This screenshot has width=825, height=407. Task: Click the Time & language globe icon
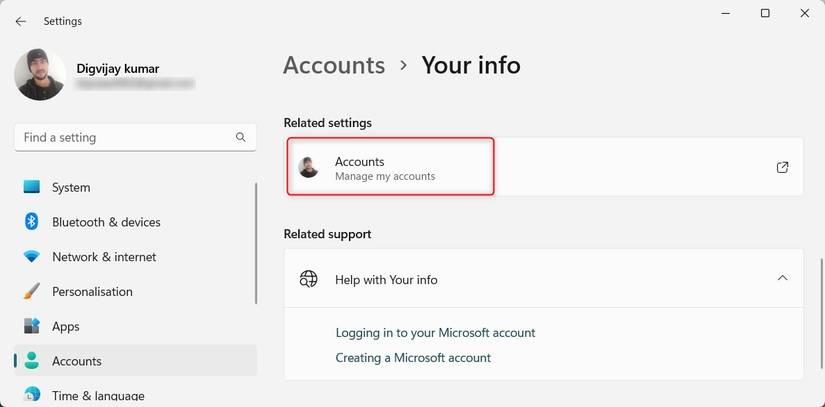[x=32, y=395]
